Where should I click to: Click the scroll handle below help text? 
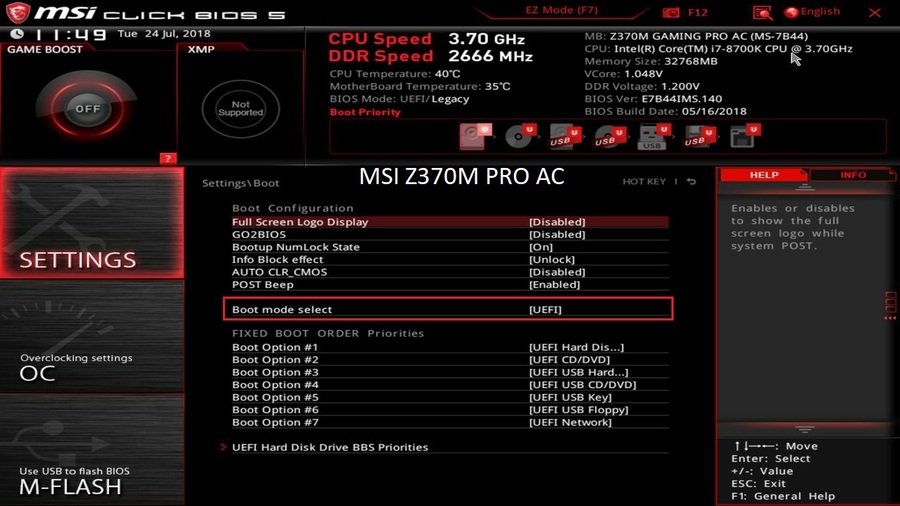tap(804, 430)
